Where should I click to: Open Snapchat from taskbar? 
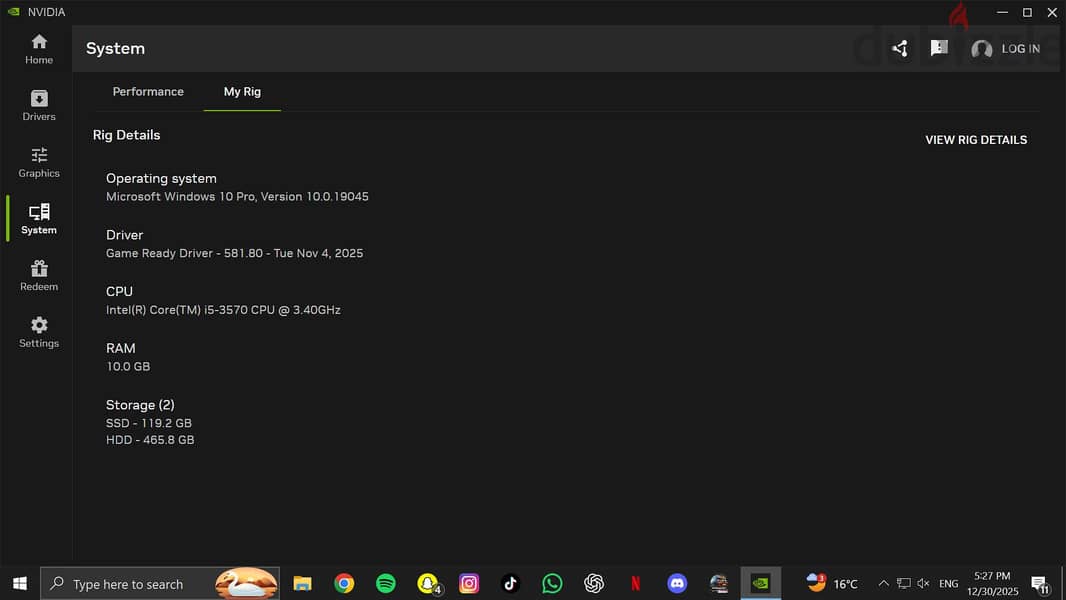pyautogui.click(x=428, y=584)
